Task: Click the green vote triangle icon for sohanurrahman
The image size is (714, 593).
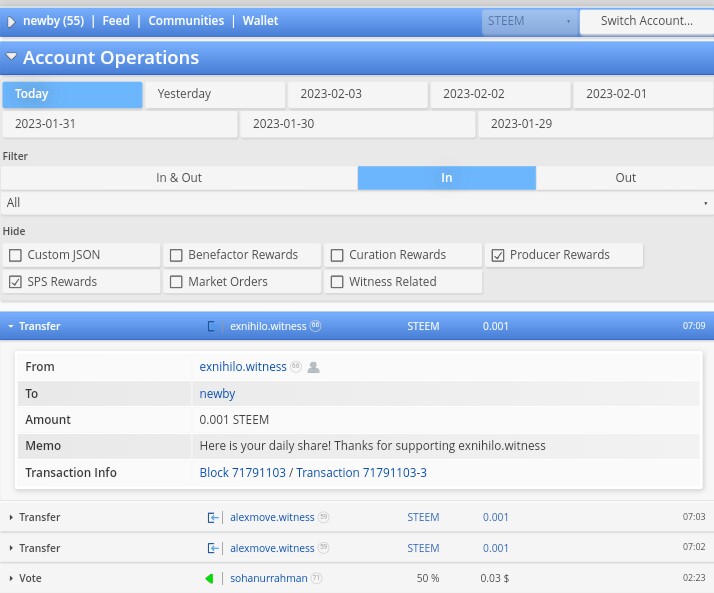Action: 209,578
